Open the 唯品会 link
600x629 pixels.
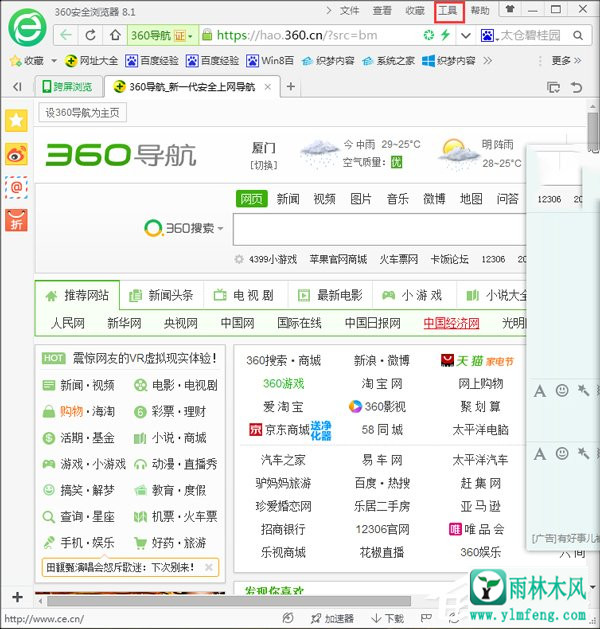(476, 530)
